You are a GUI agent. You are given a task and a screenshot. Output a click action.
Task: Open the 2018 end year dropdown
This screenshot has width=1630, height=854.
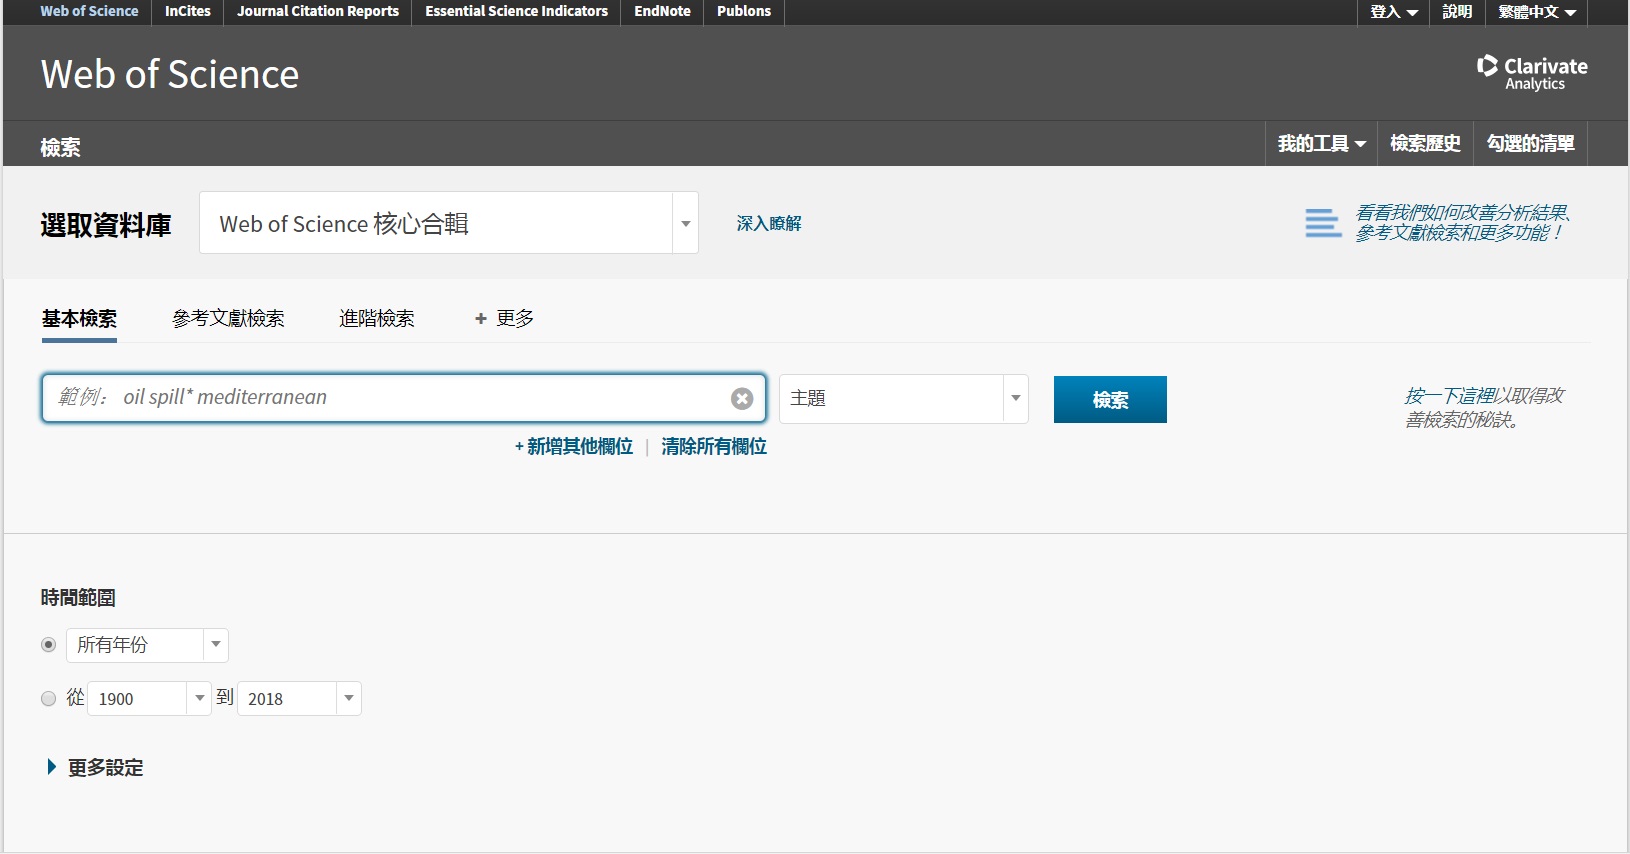[x=299, y=698]
